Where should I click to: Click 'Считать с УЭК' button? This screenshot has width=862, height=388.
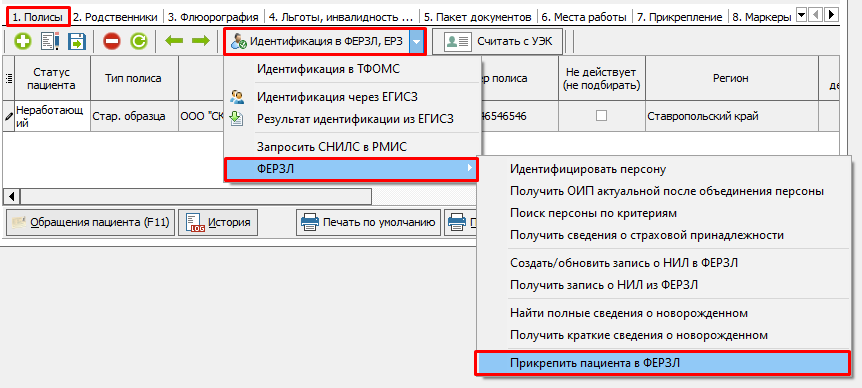tap(498, 42)
